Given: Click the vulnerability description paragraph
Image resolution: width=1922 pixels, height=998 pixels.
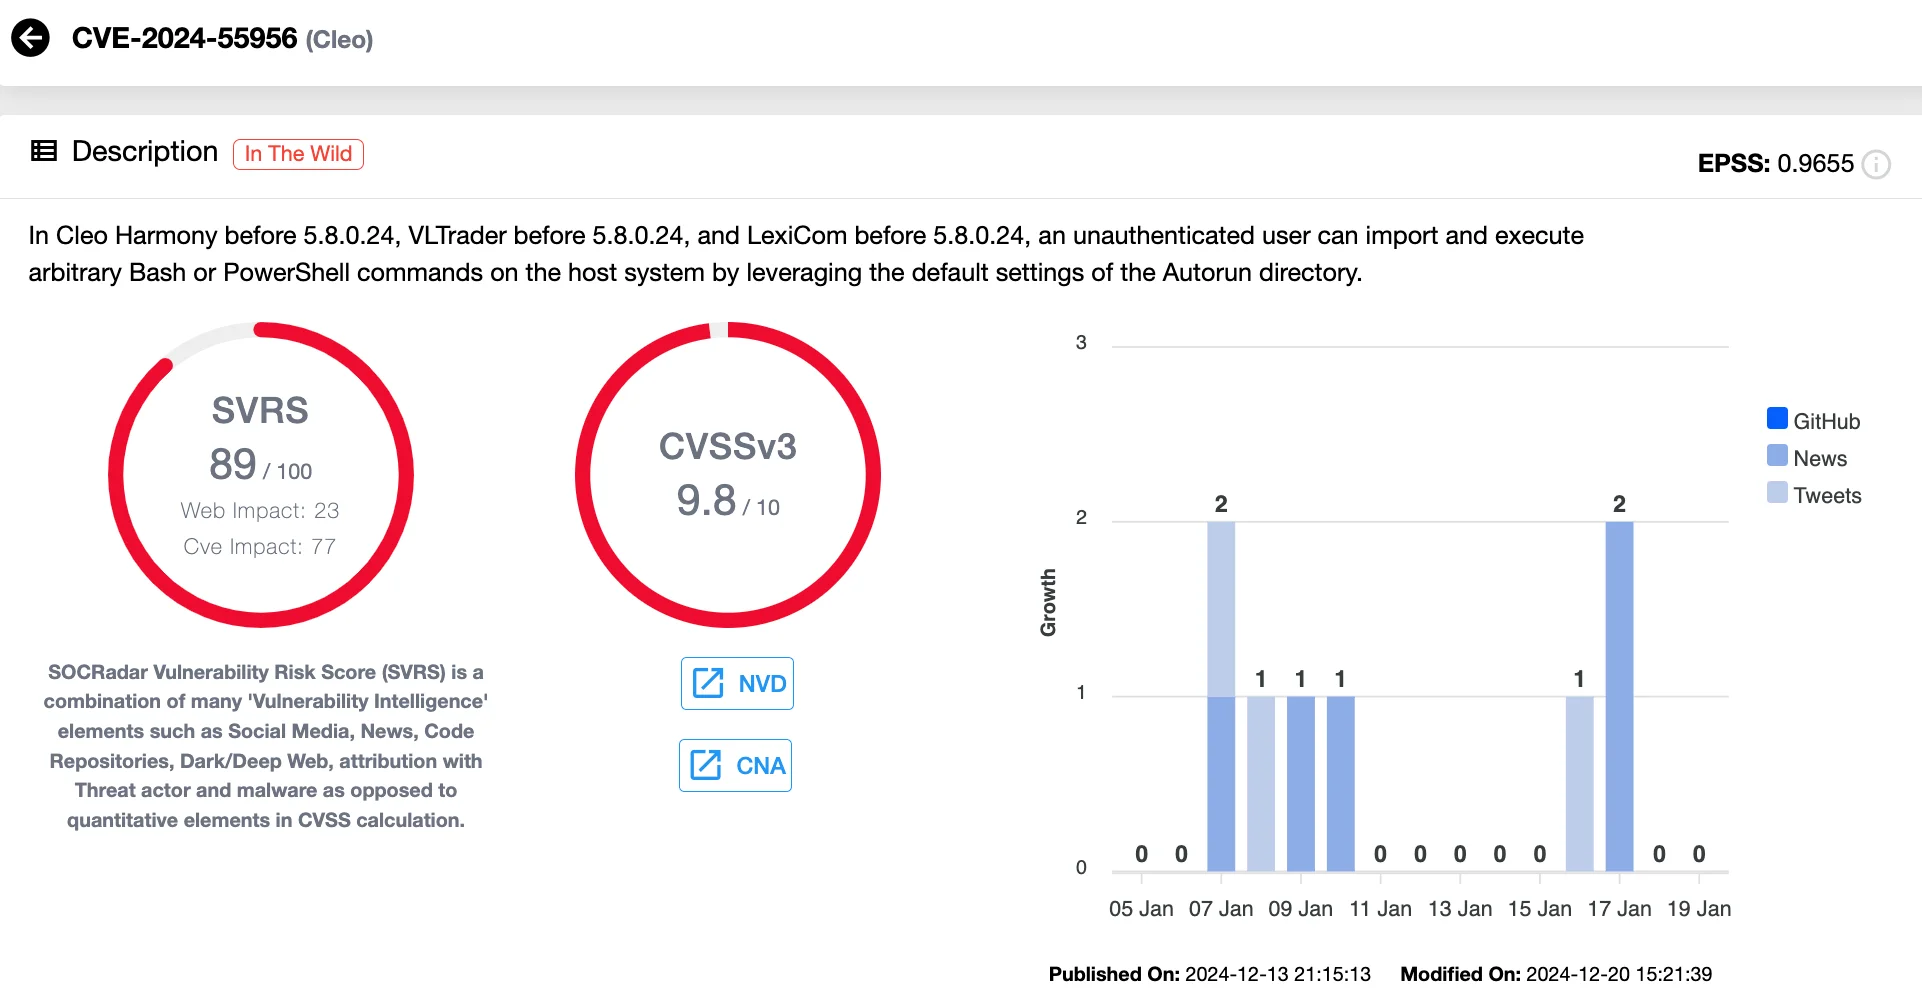Looking at the screenshot, I should click(x=806, y=254).
